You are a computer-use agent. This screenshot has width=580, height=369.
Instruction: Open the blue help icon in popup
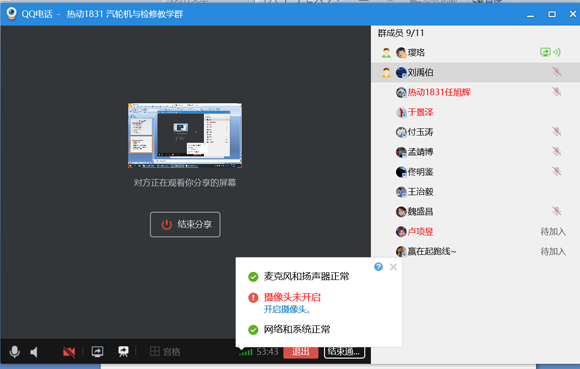click(x=378, y=267)
